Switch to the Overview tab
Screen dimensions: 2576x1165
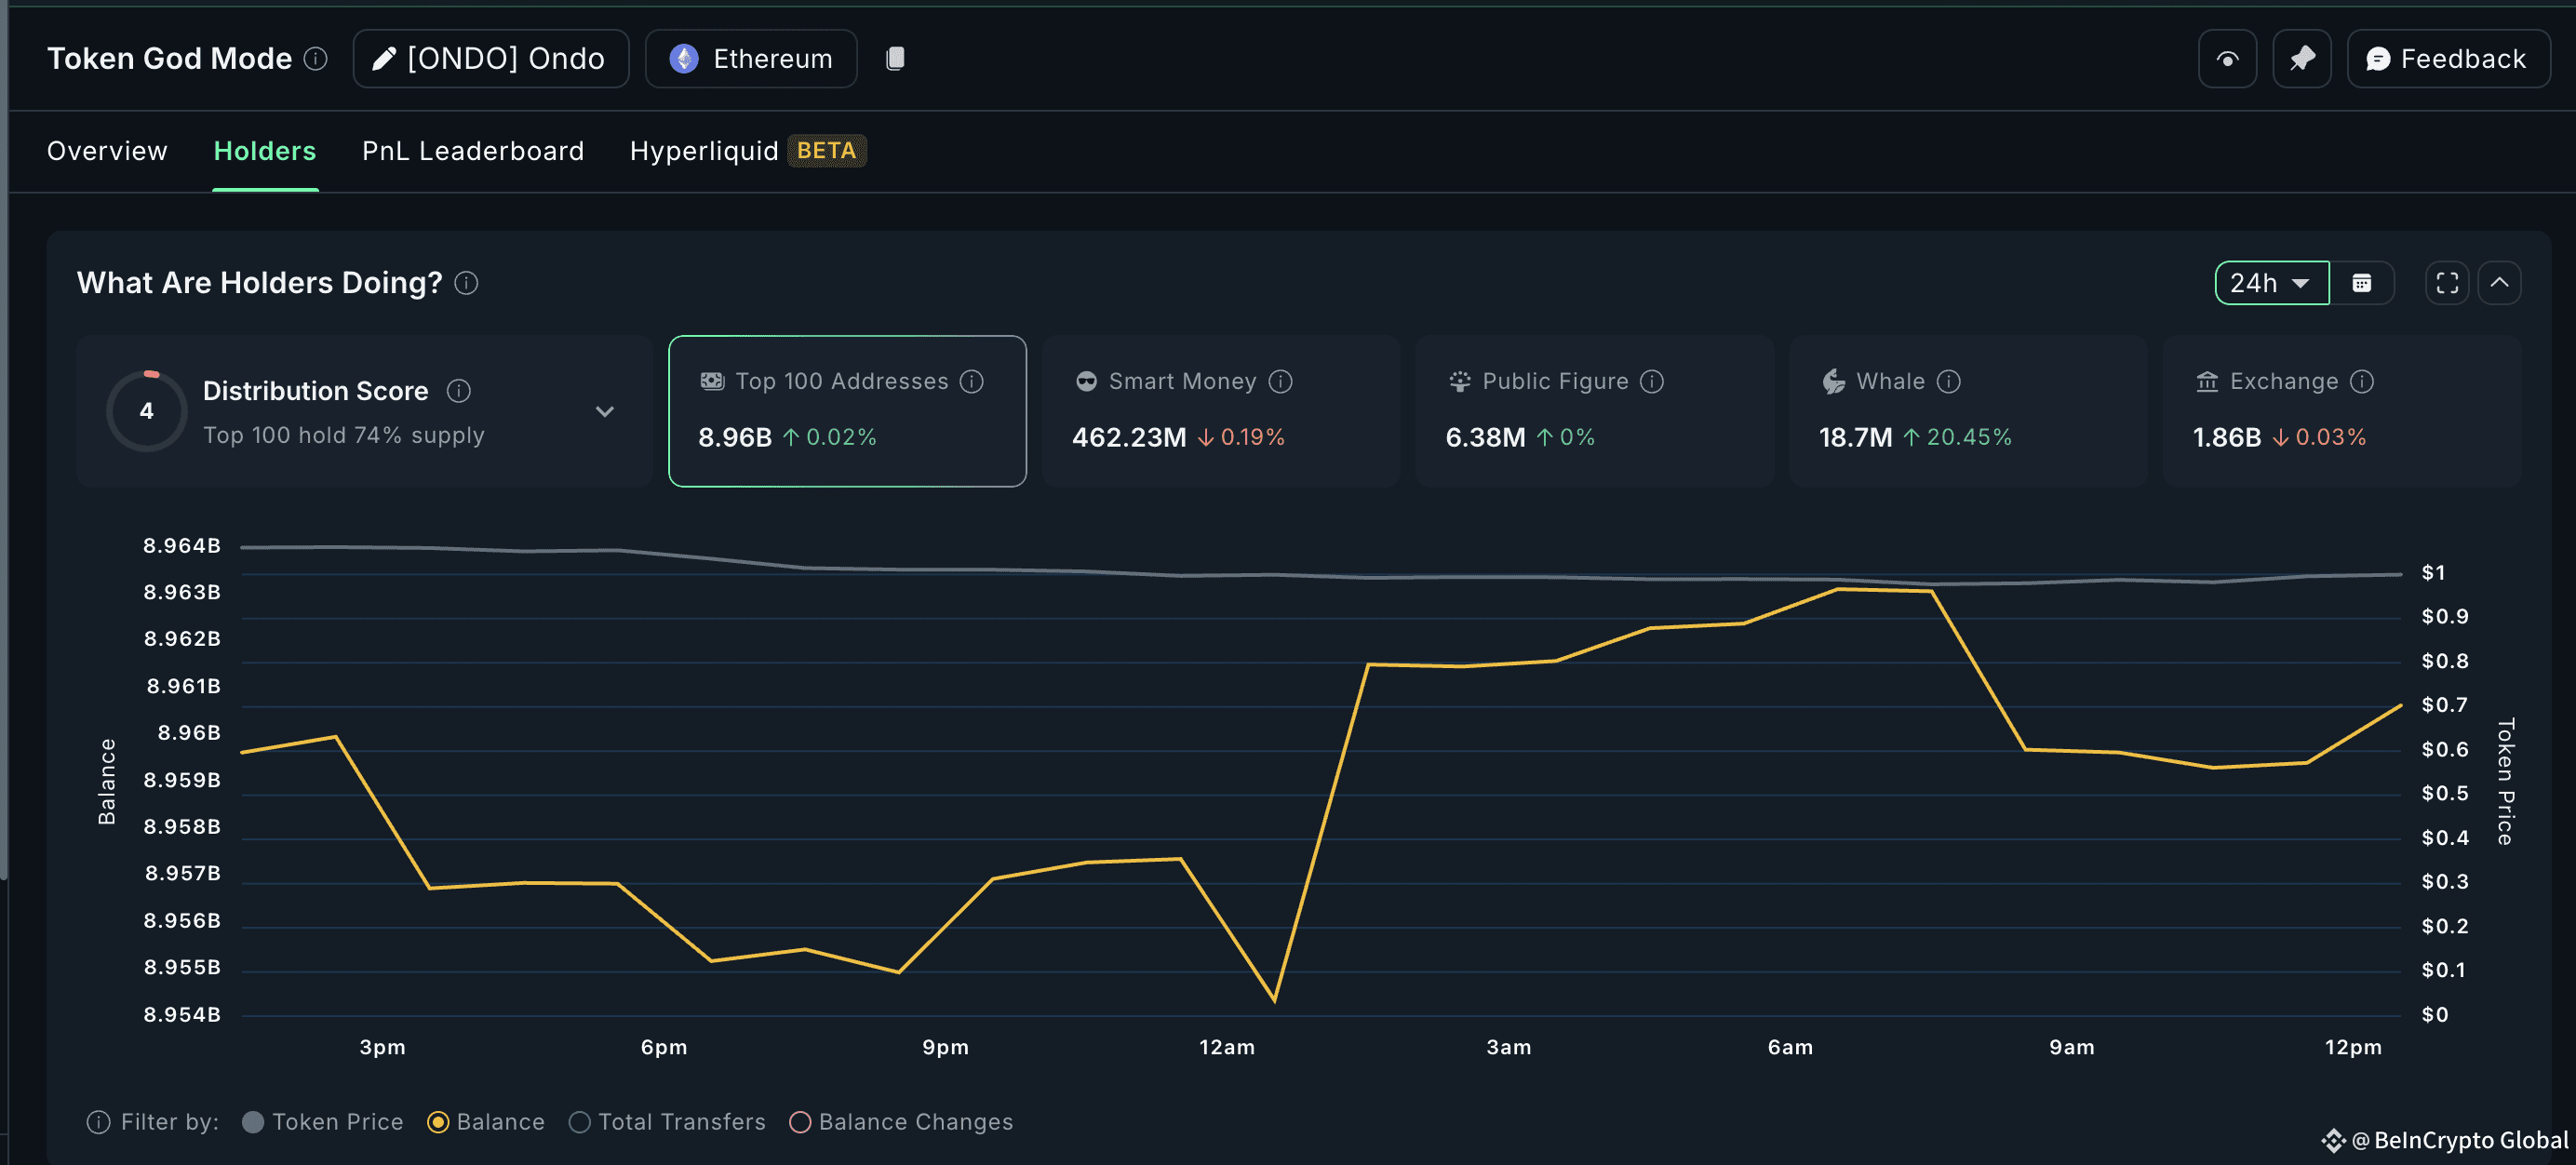[107, 151]
